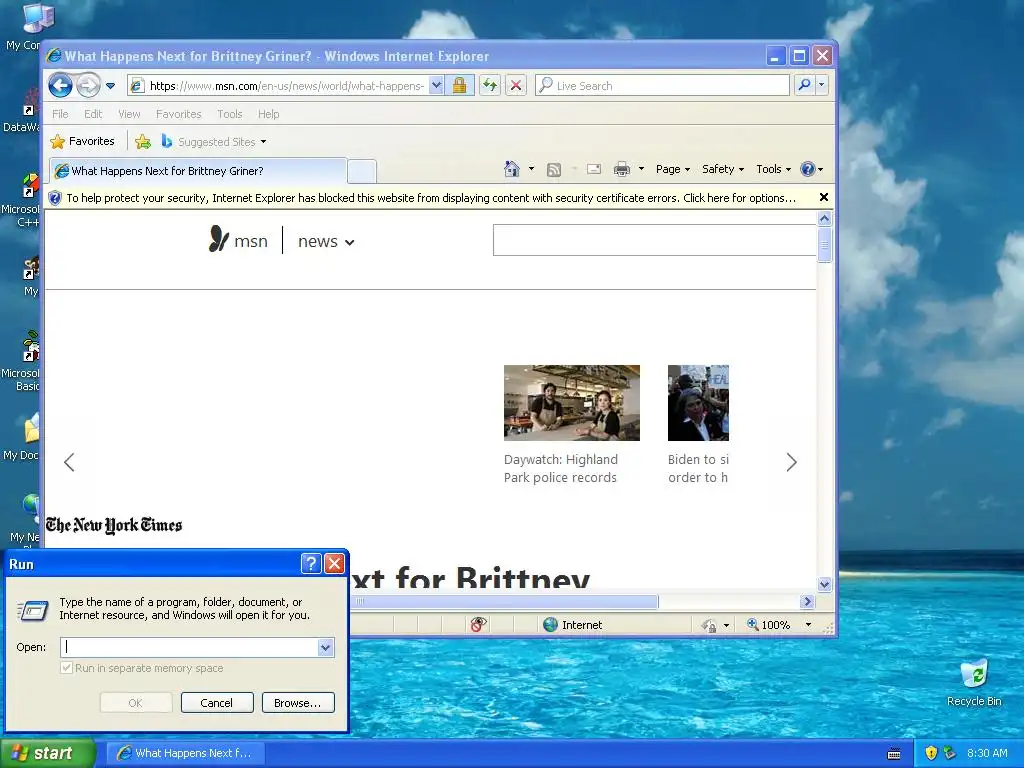This screenshot has width=1024, height=768.
Task: Click the vertical scrollbar down arrow
Action: coord(824,584)
